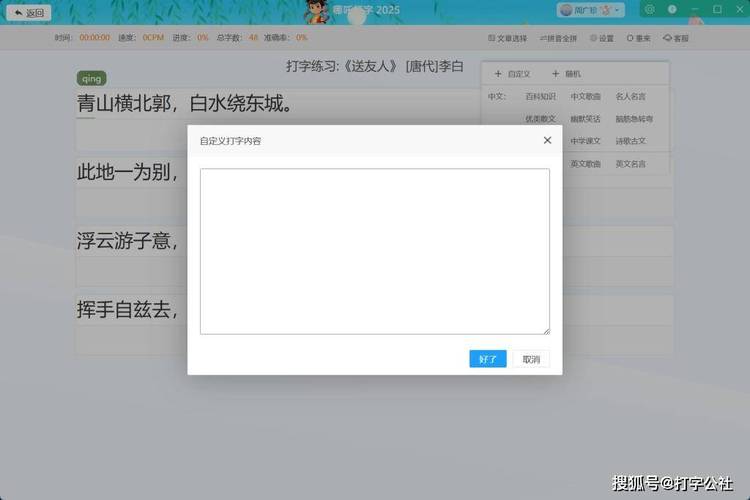
Task: Select the 优美散文 category
Action: click(x=540, y=119)
